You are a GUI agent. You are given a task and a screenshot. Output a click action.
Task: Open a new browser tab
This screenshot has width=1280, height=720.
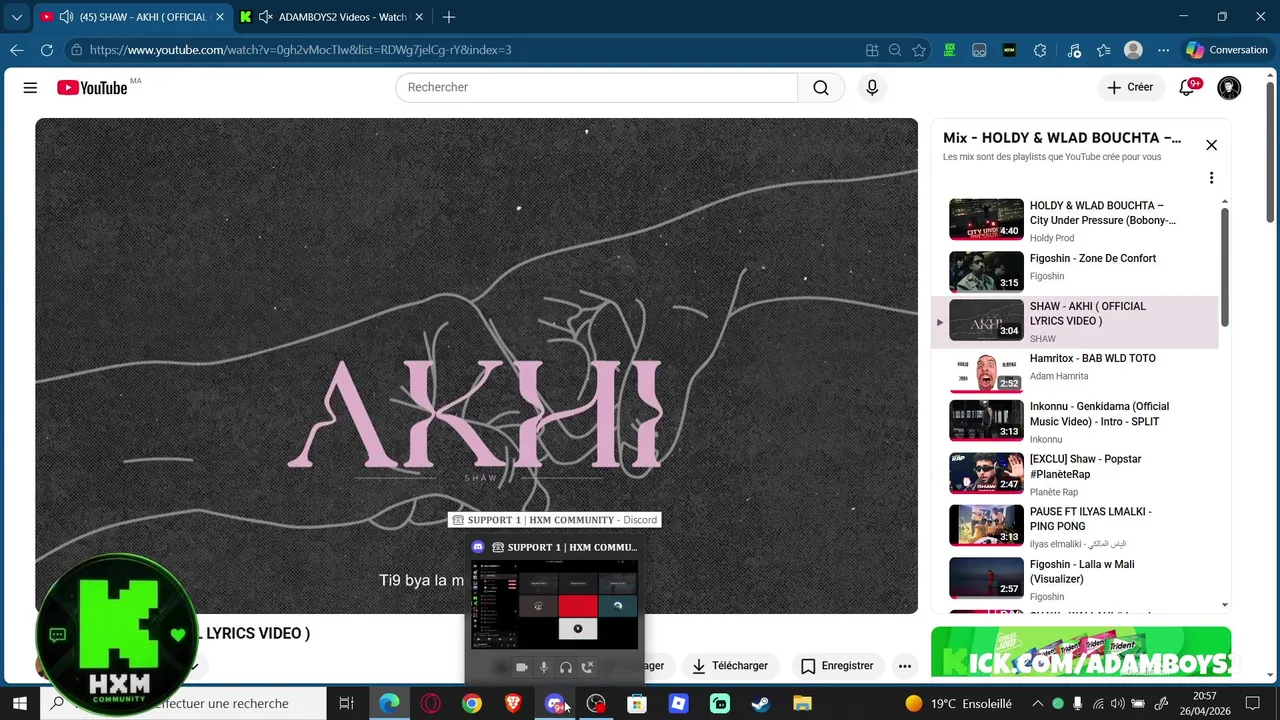[449, 17]
